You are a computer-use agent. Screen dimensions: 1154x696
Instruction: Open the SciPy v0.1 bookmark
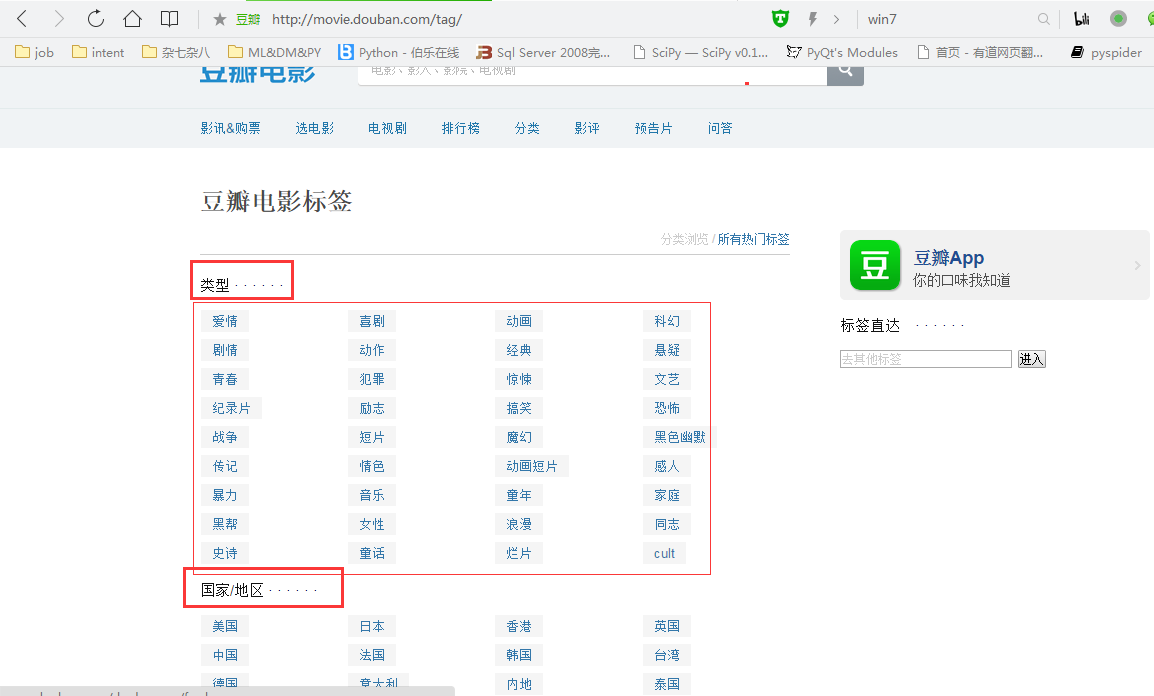click(x=701, y=52)
